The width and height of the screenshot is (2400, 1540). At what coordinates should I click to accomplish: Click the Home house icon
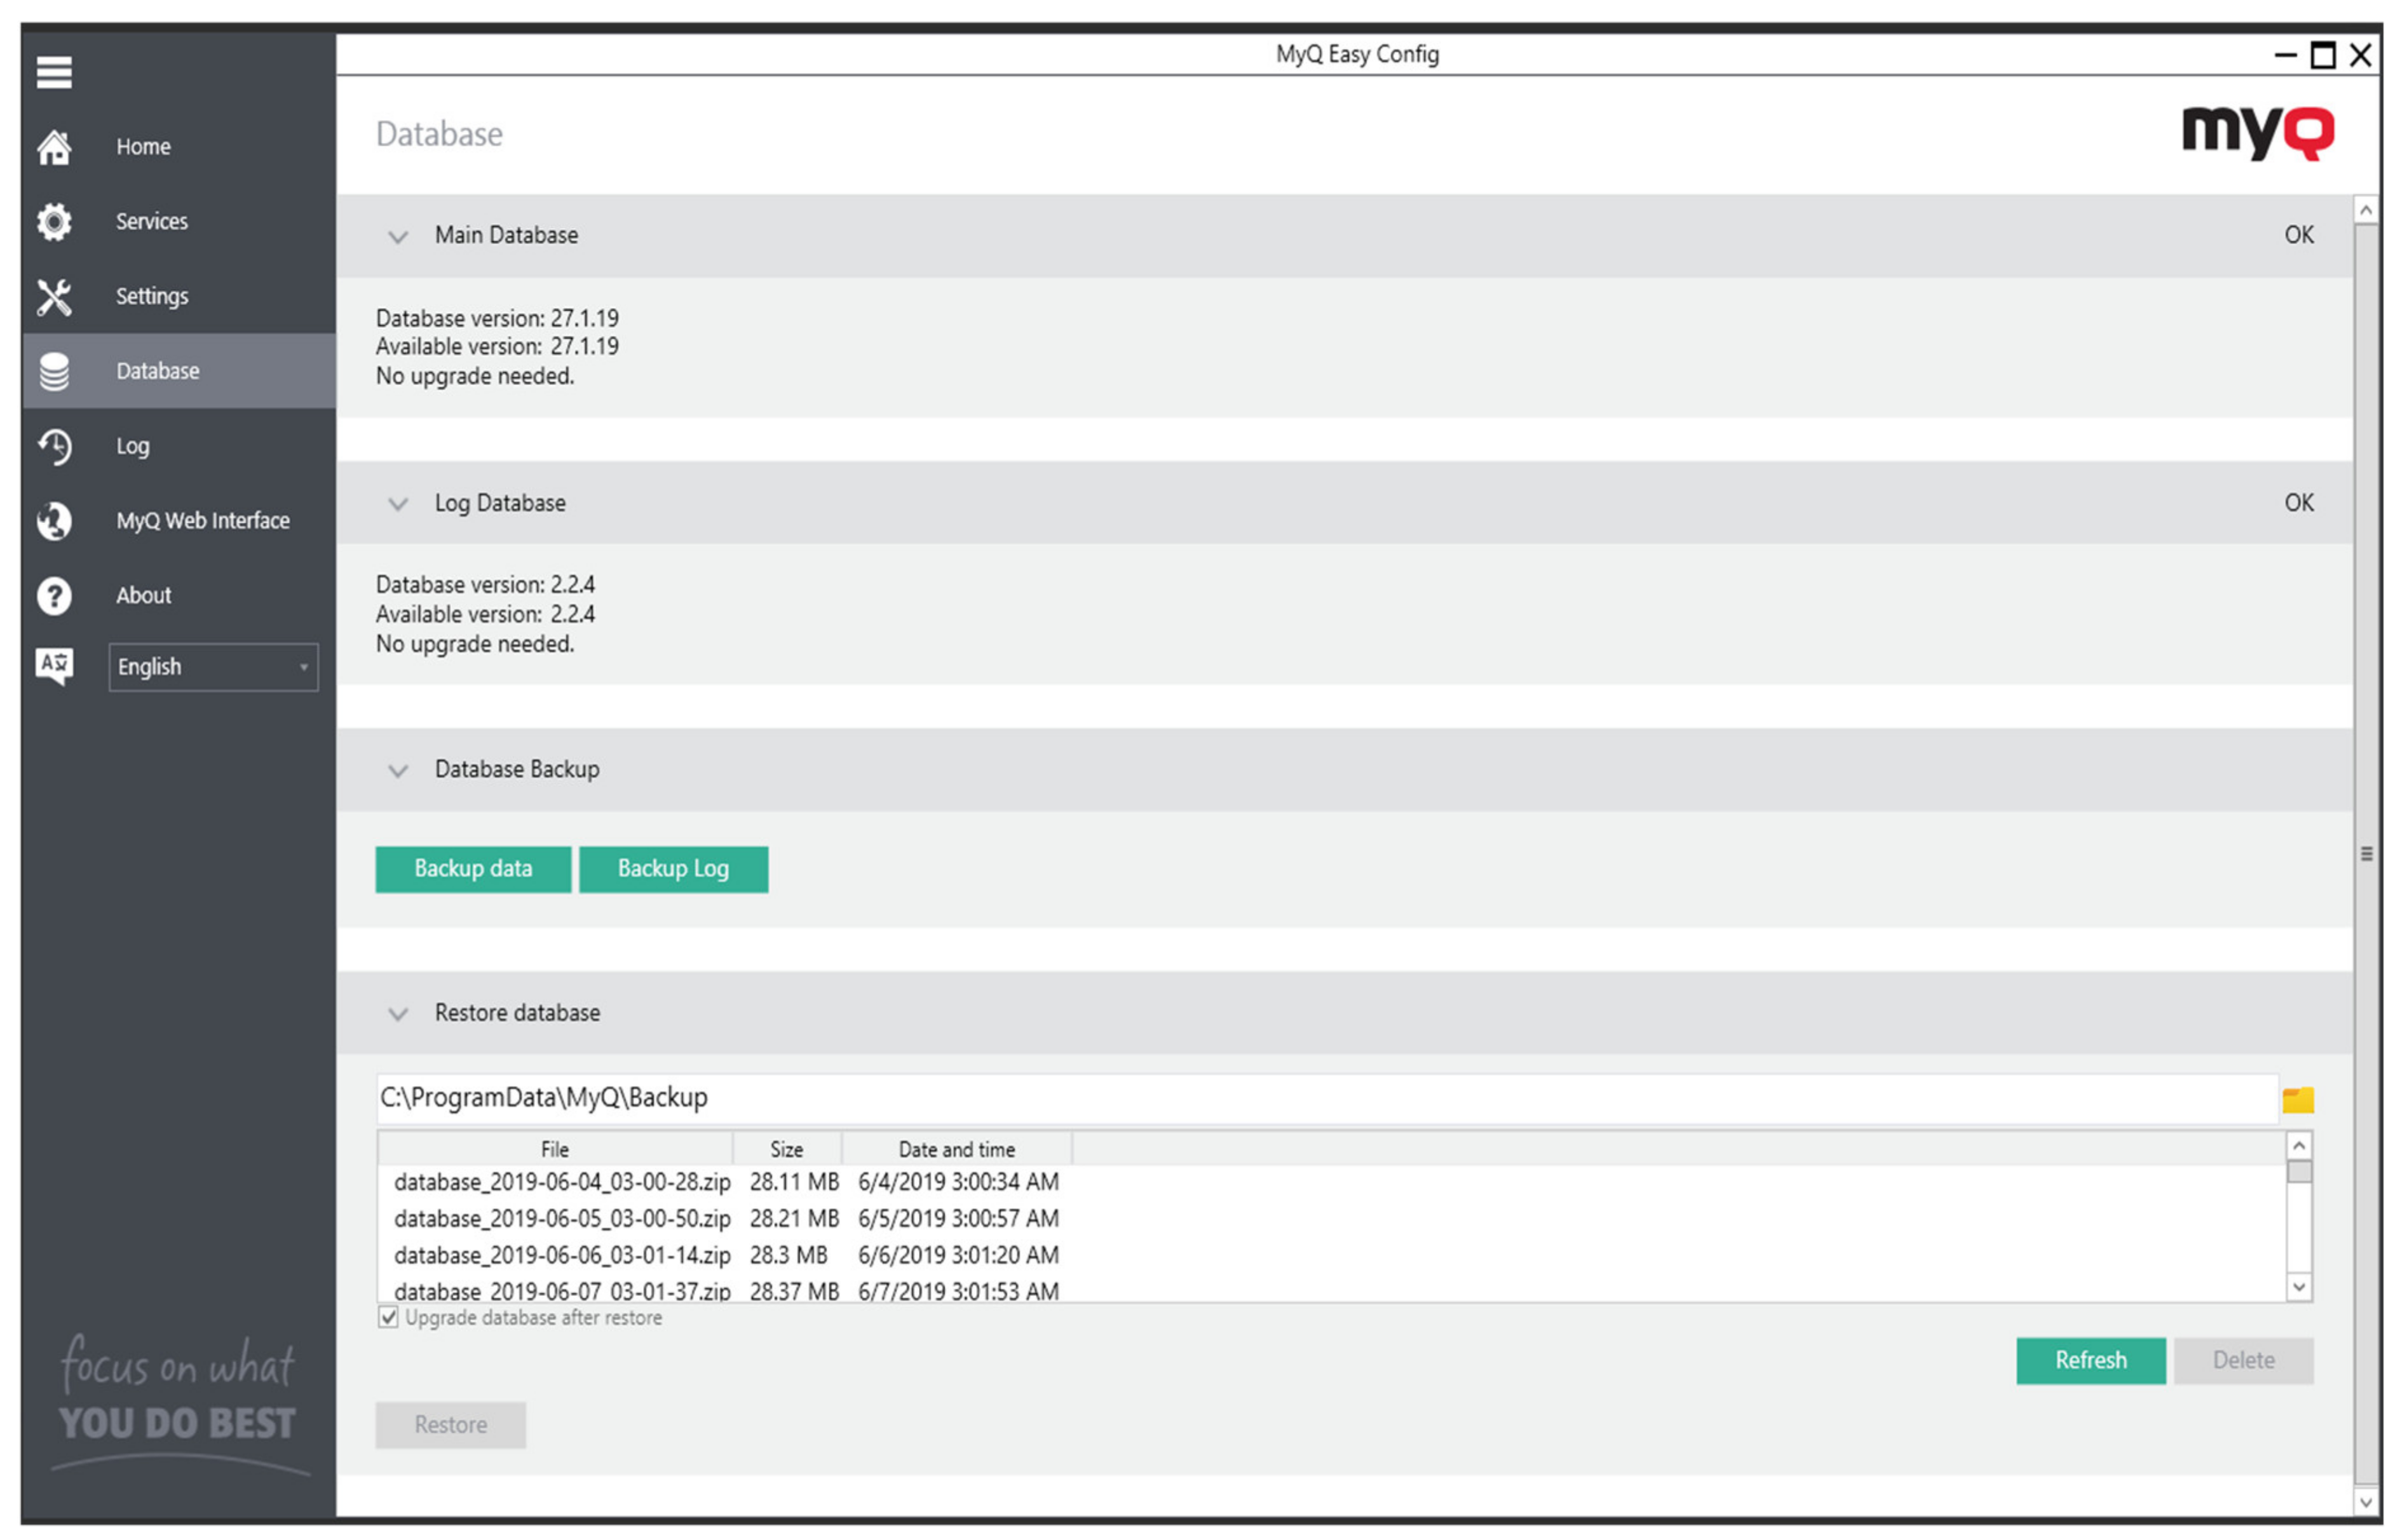coord(54,147)
